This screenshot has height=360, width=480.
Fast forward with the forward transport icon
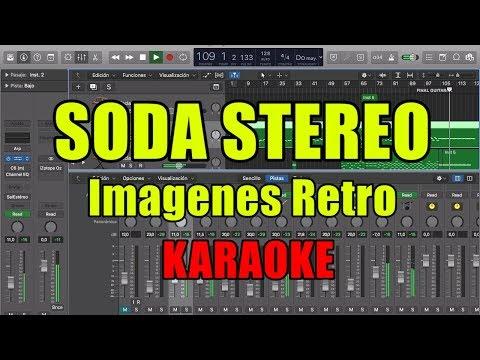[129, 57]
